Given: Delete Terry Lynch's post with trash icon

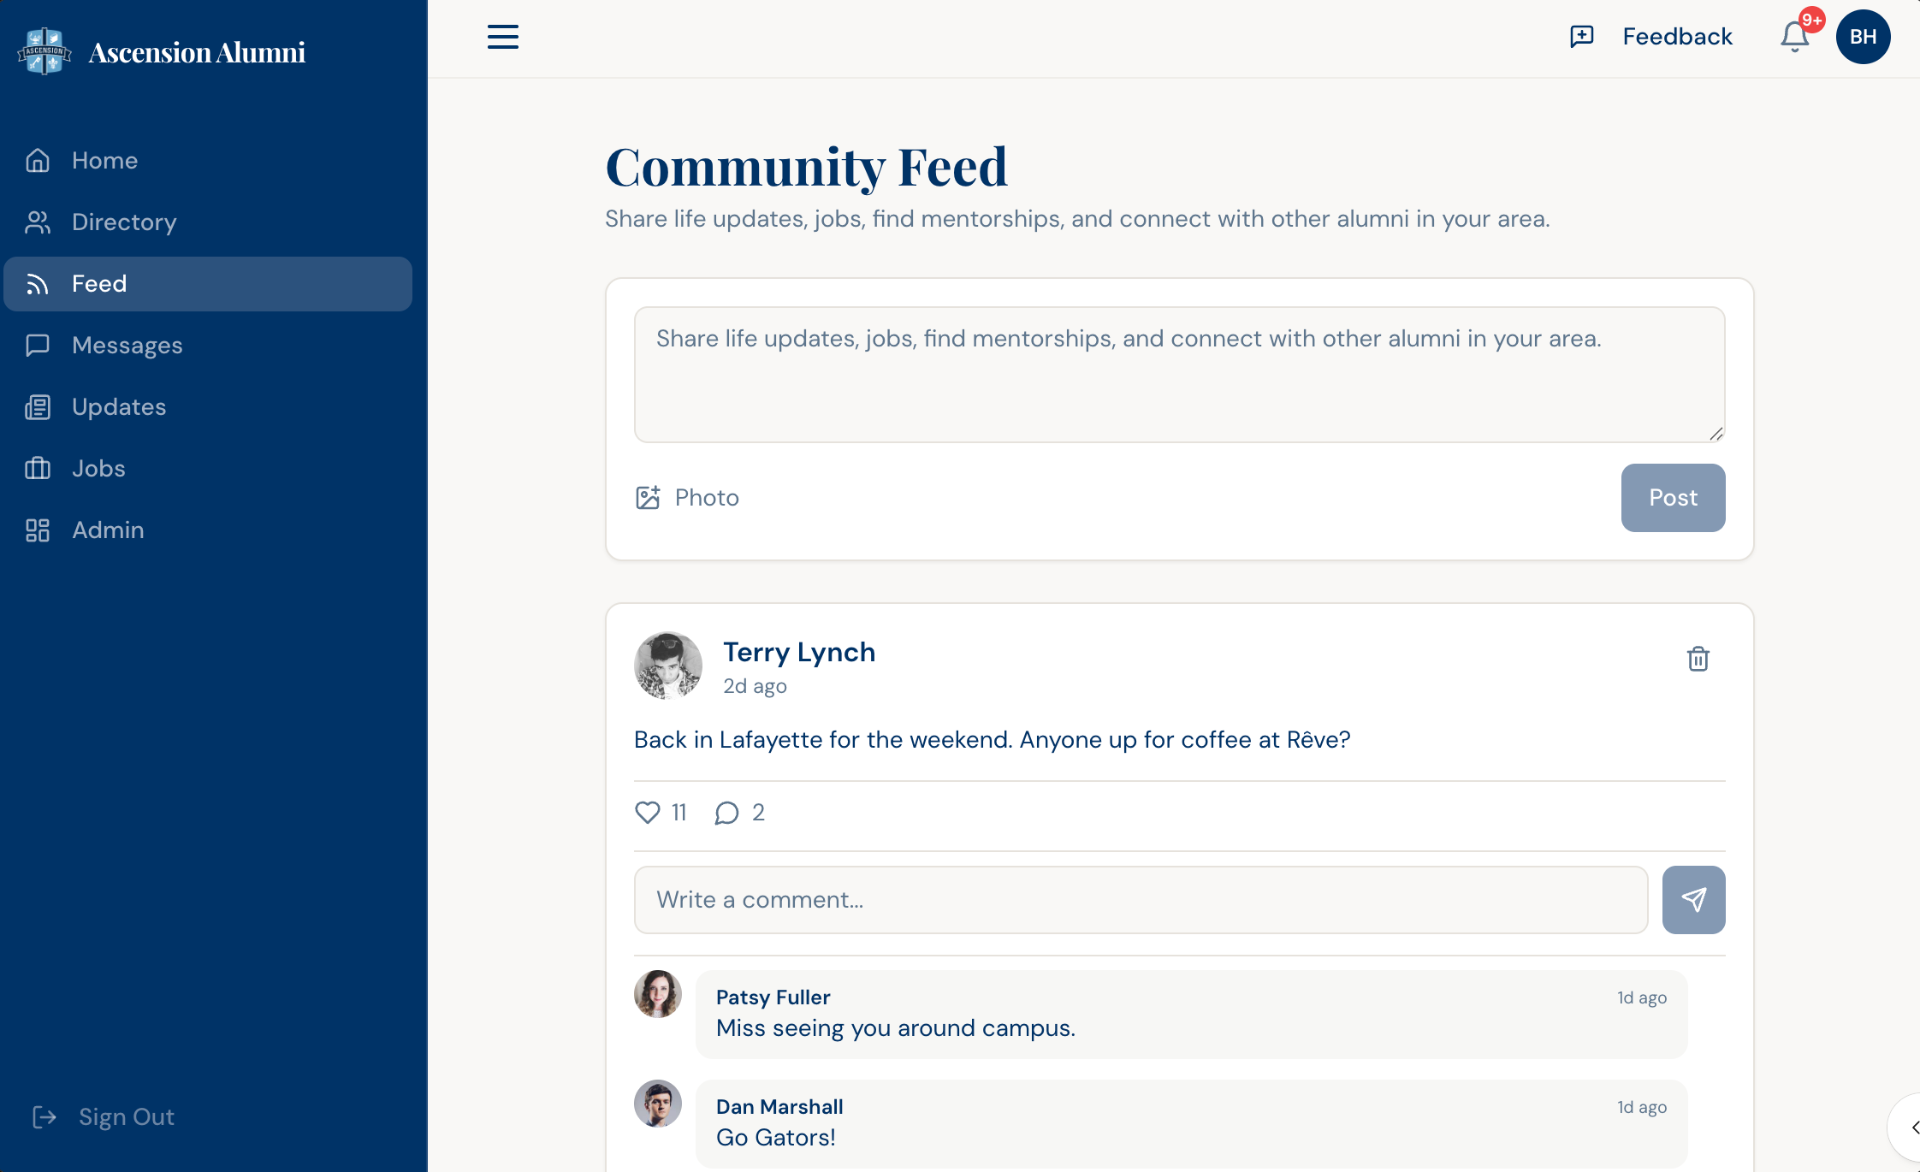Looking at the screenshot, I should pyautogui.click(x=1697, y=659).
